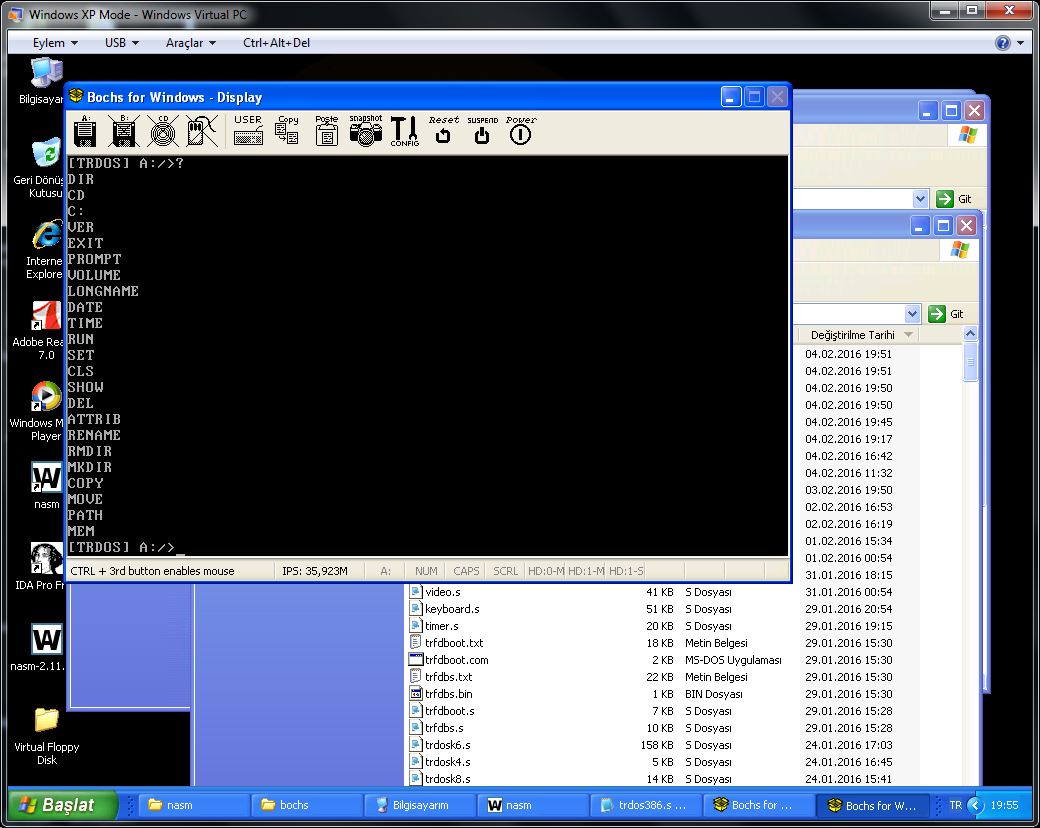Click the CAPS indicator in Bochs status bar

click(466, 571)
